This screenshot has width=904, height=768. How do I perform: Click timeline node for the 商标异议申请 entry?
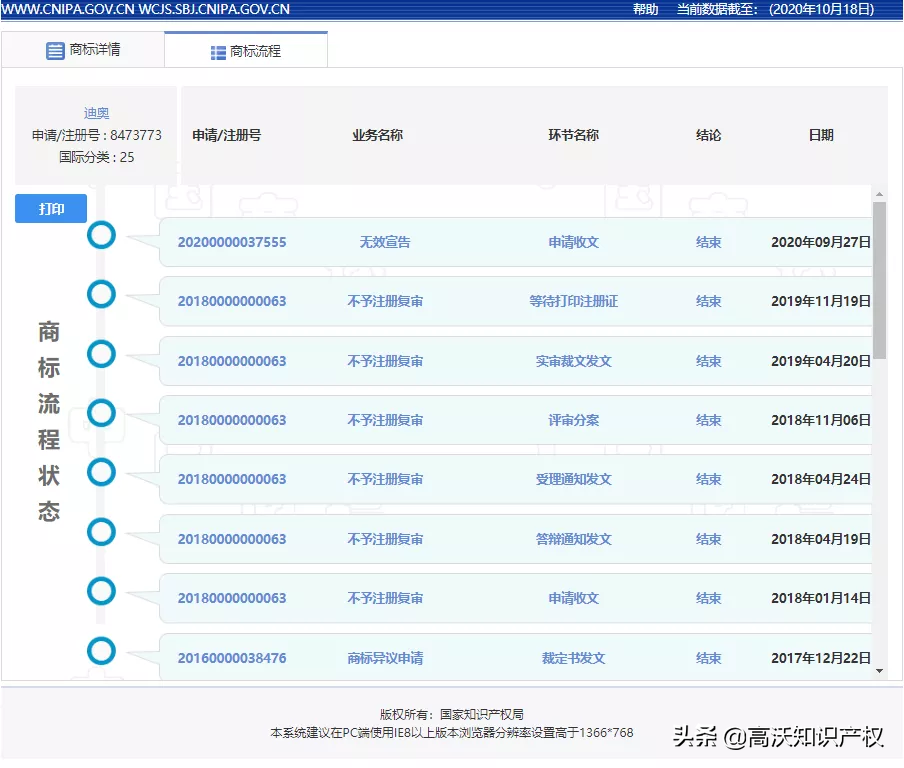101,651
